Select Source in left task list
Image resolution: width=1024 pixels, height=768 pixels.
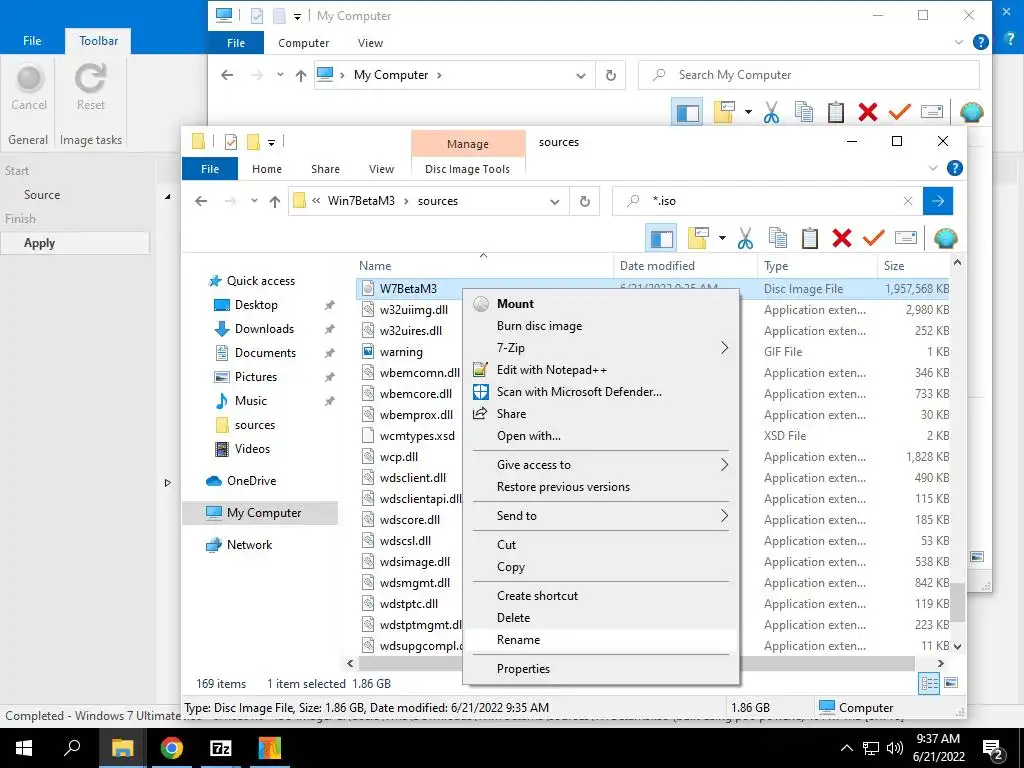pyautogui.click(x=42, y=195)
